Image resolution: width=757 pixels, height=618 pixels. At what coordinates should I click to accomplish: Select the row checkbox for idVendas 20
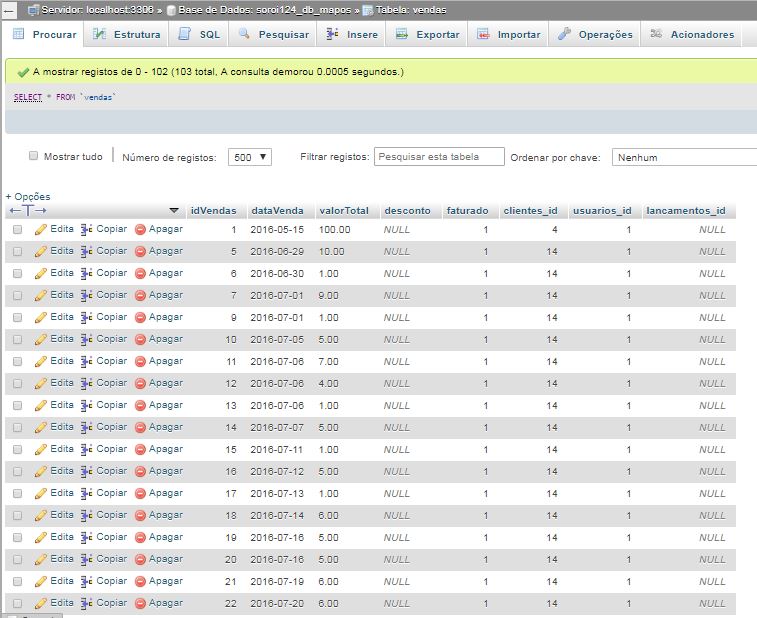[x=17, y=560]
